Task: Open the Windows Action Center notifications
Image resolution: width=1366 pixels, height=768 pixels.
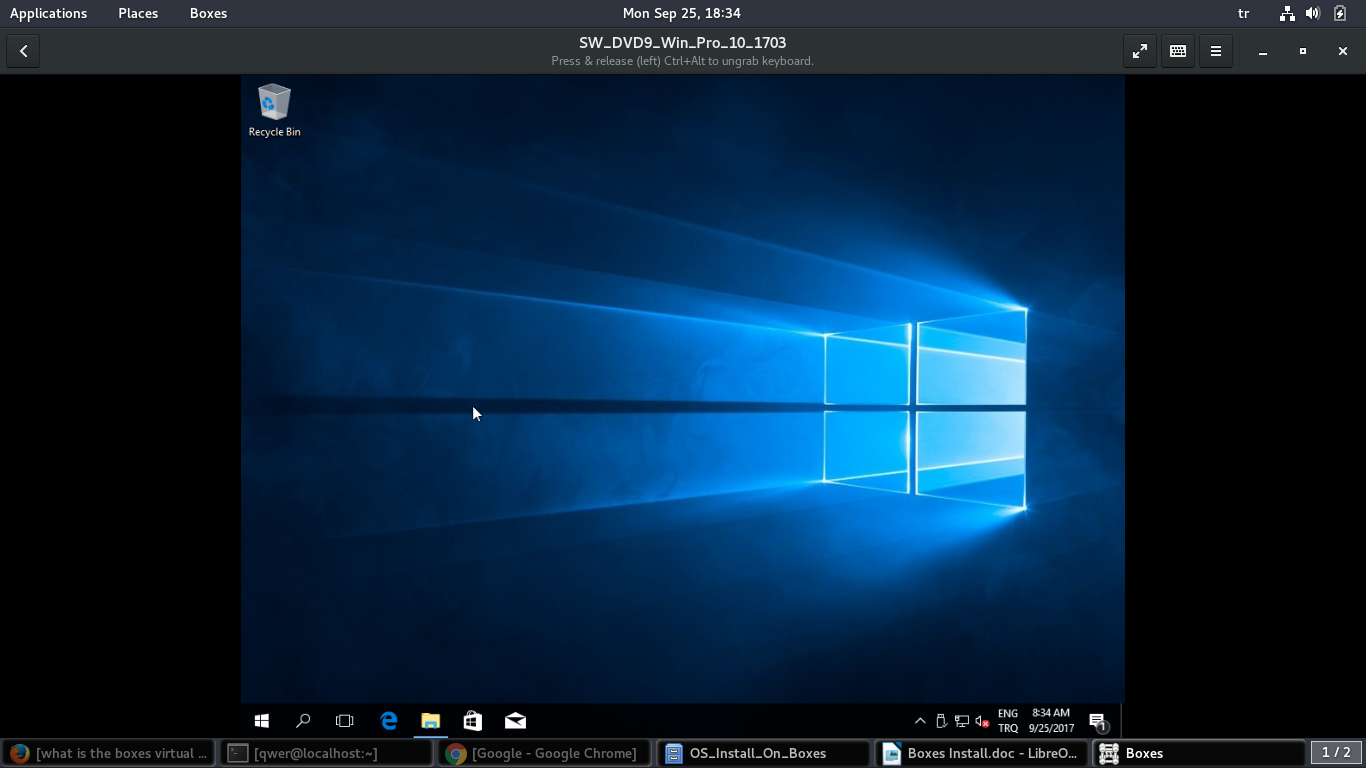Action: click(1097, 721)
